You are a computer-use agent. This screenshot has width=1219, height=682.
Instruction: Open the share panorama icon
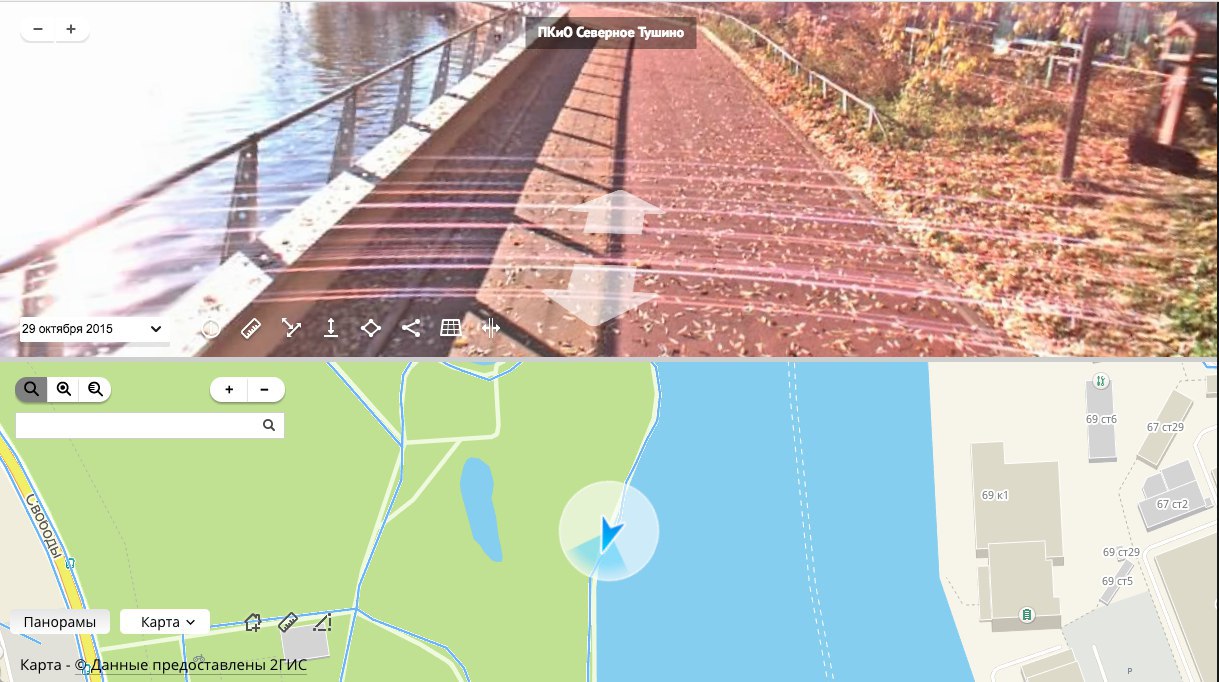coord(410,328)
